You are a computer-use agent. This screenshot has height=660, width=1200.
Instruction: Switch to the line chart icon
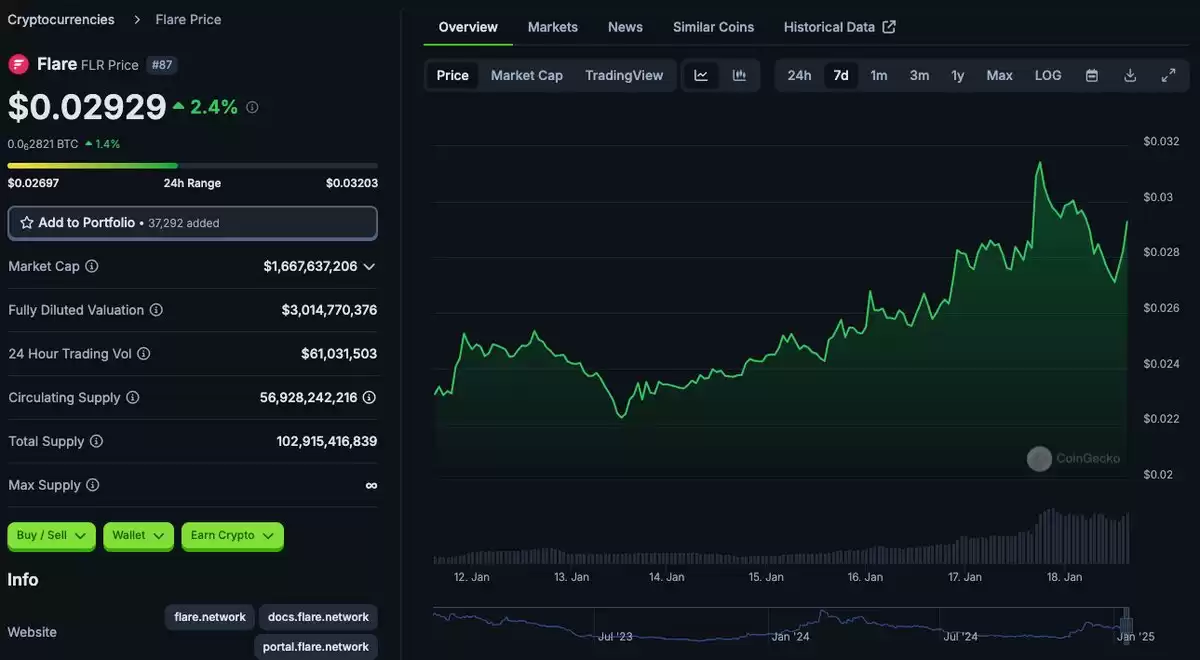701,75
